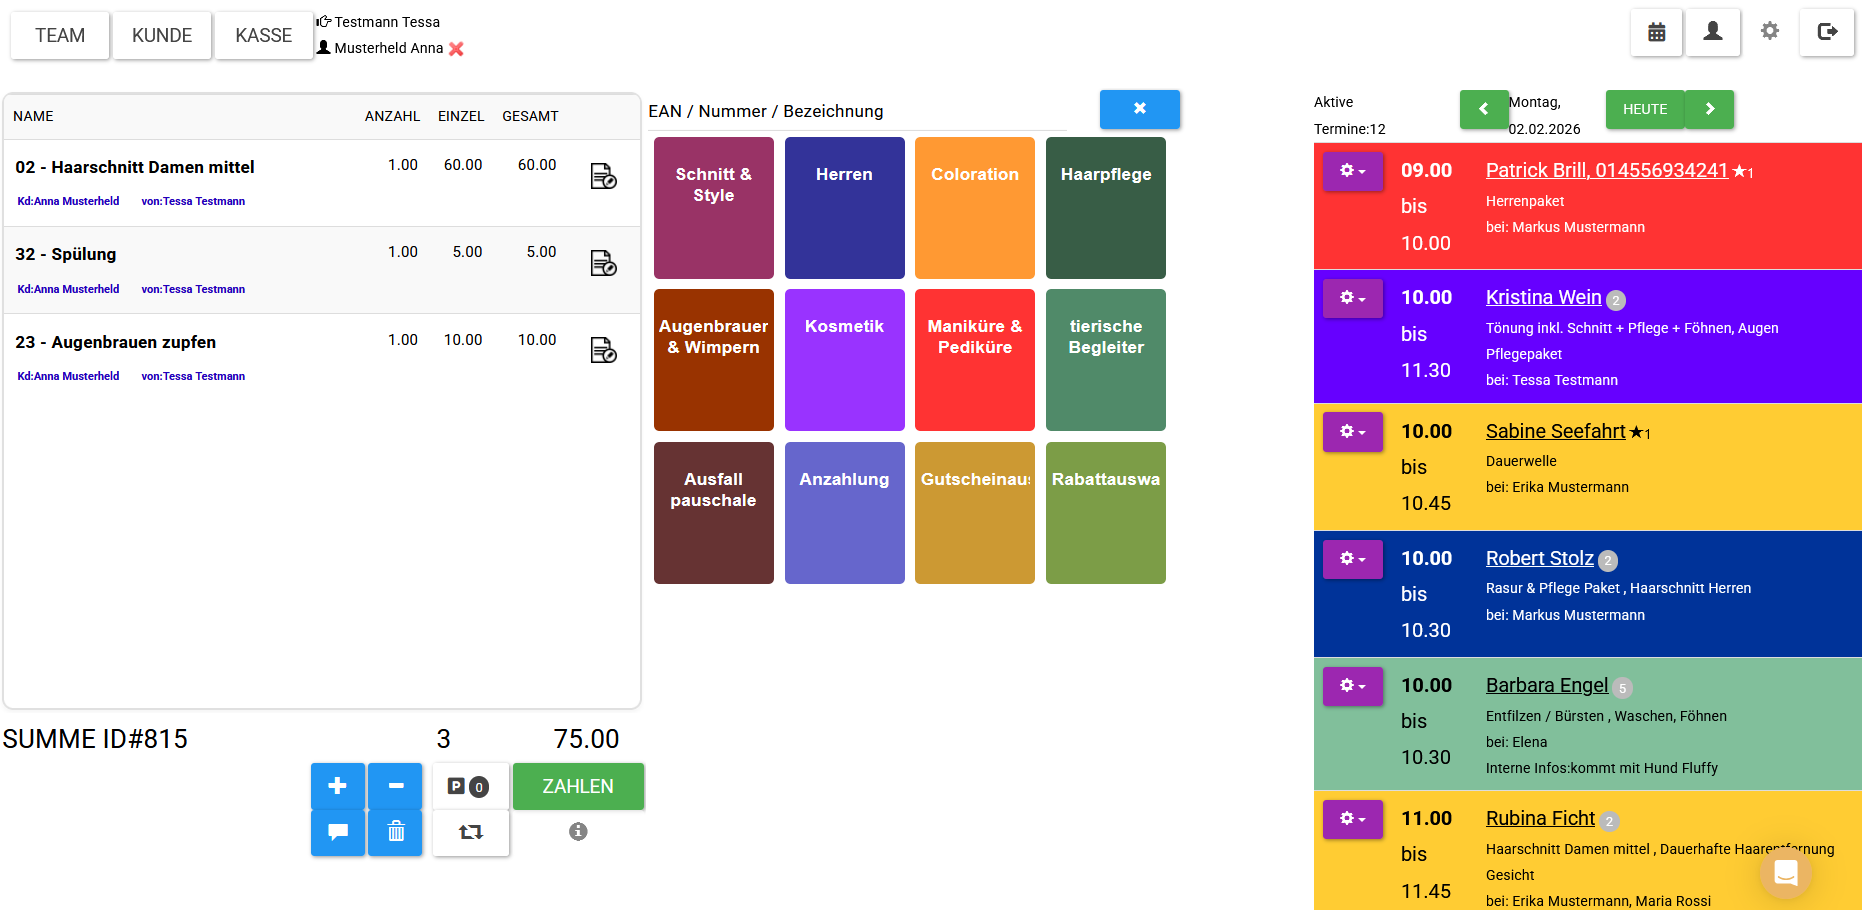
Task: Click the logout icon button
Action: (1827, 32)
